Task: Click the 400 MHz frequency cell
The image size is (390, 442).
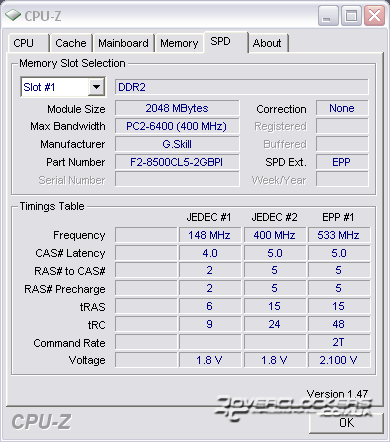Action: [274, 235]
